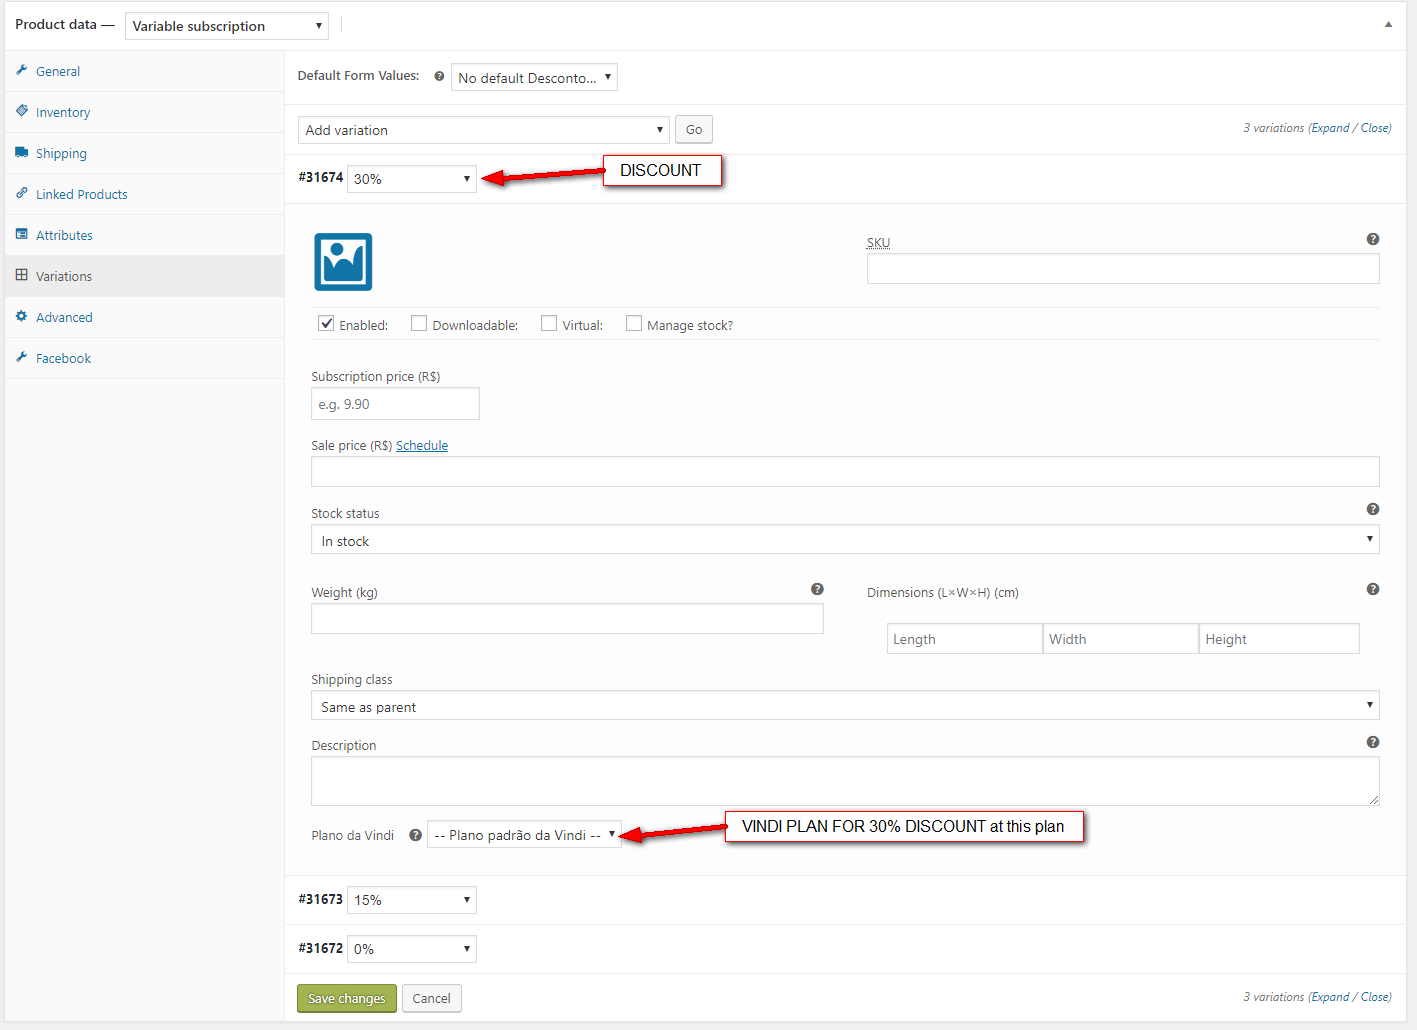
Task: Click the bottom Close link
Action: click(x=1375, y=997)
